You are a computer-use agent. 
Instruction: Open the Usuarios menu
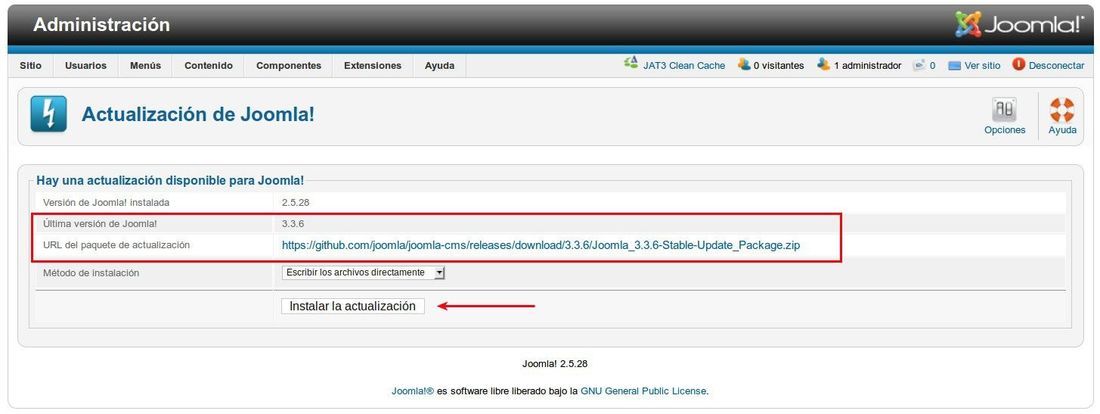[x=86, y=65]
